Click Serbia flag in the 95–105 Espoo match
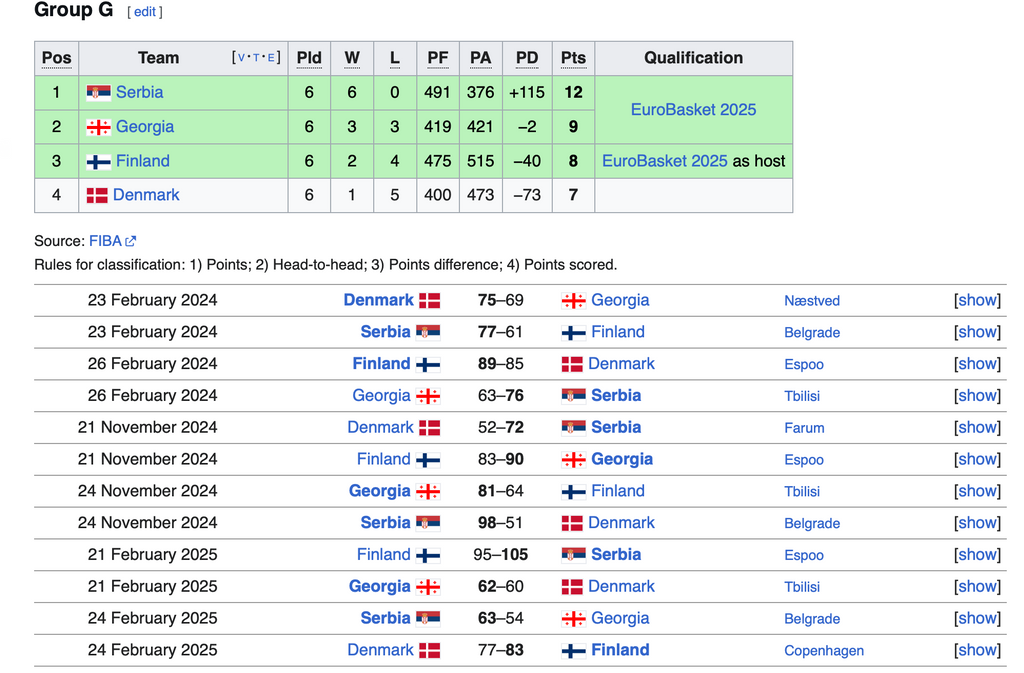The width and height of the screenshot is (1024, 673). click(573, 555)
